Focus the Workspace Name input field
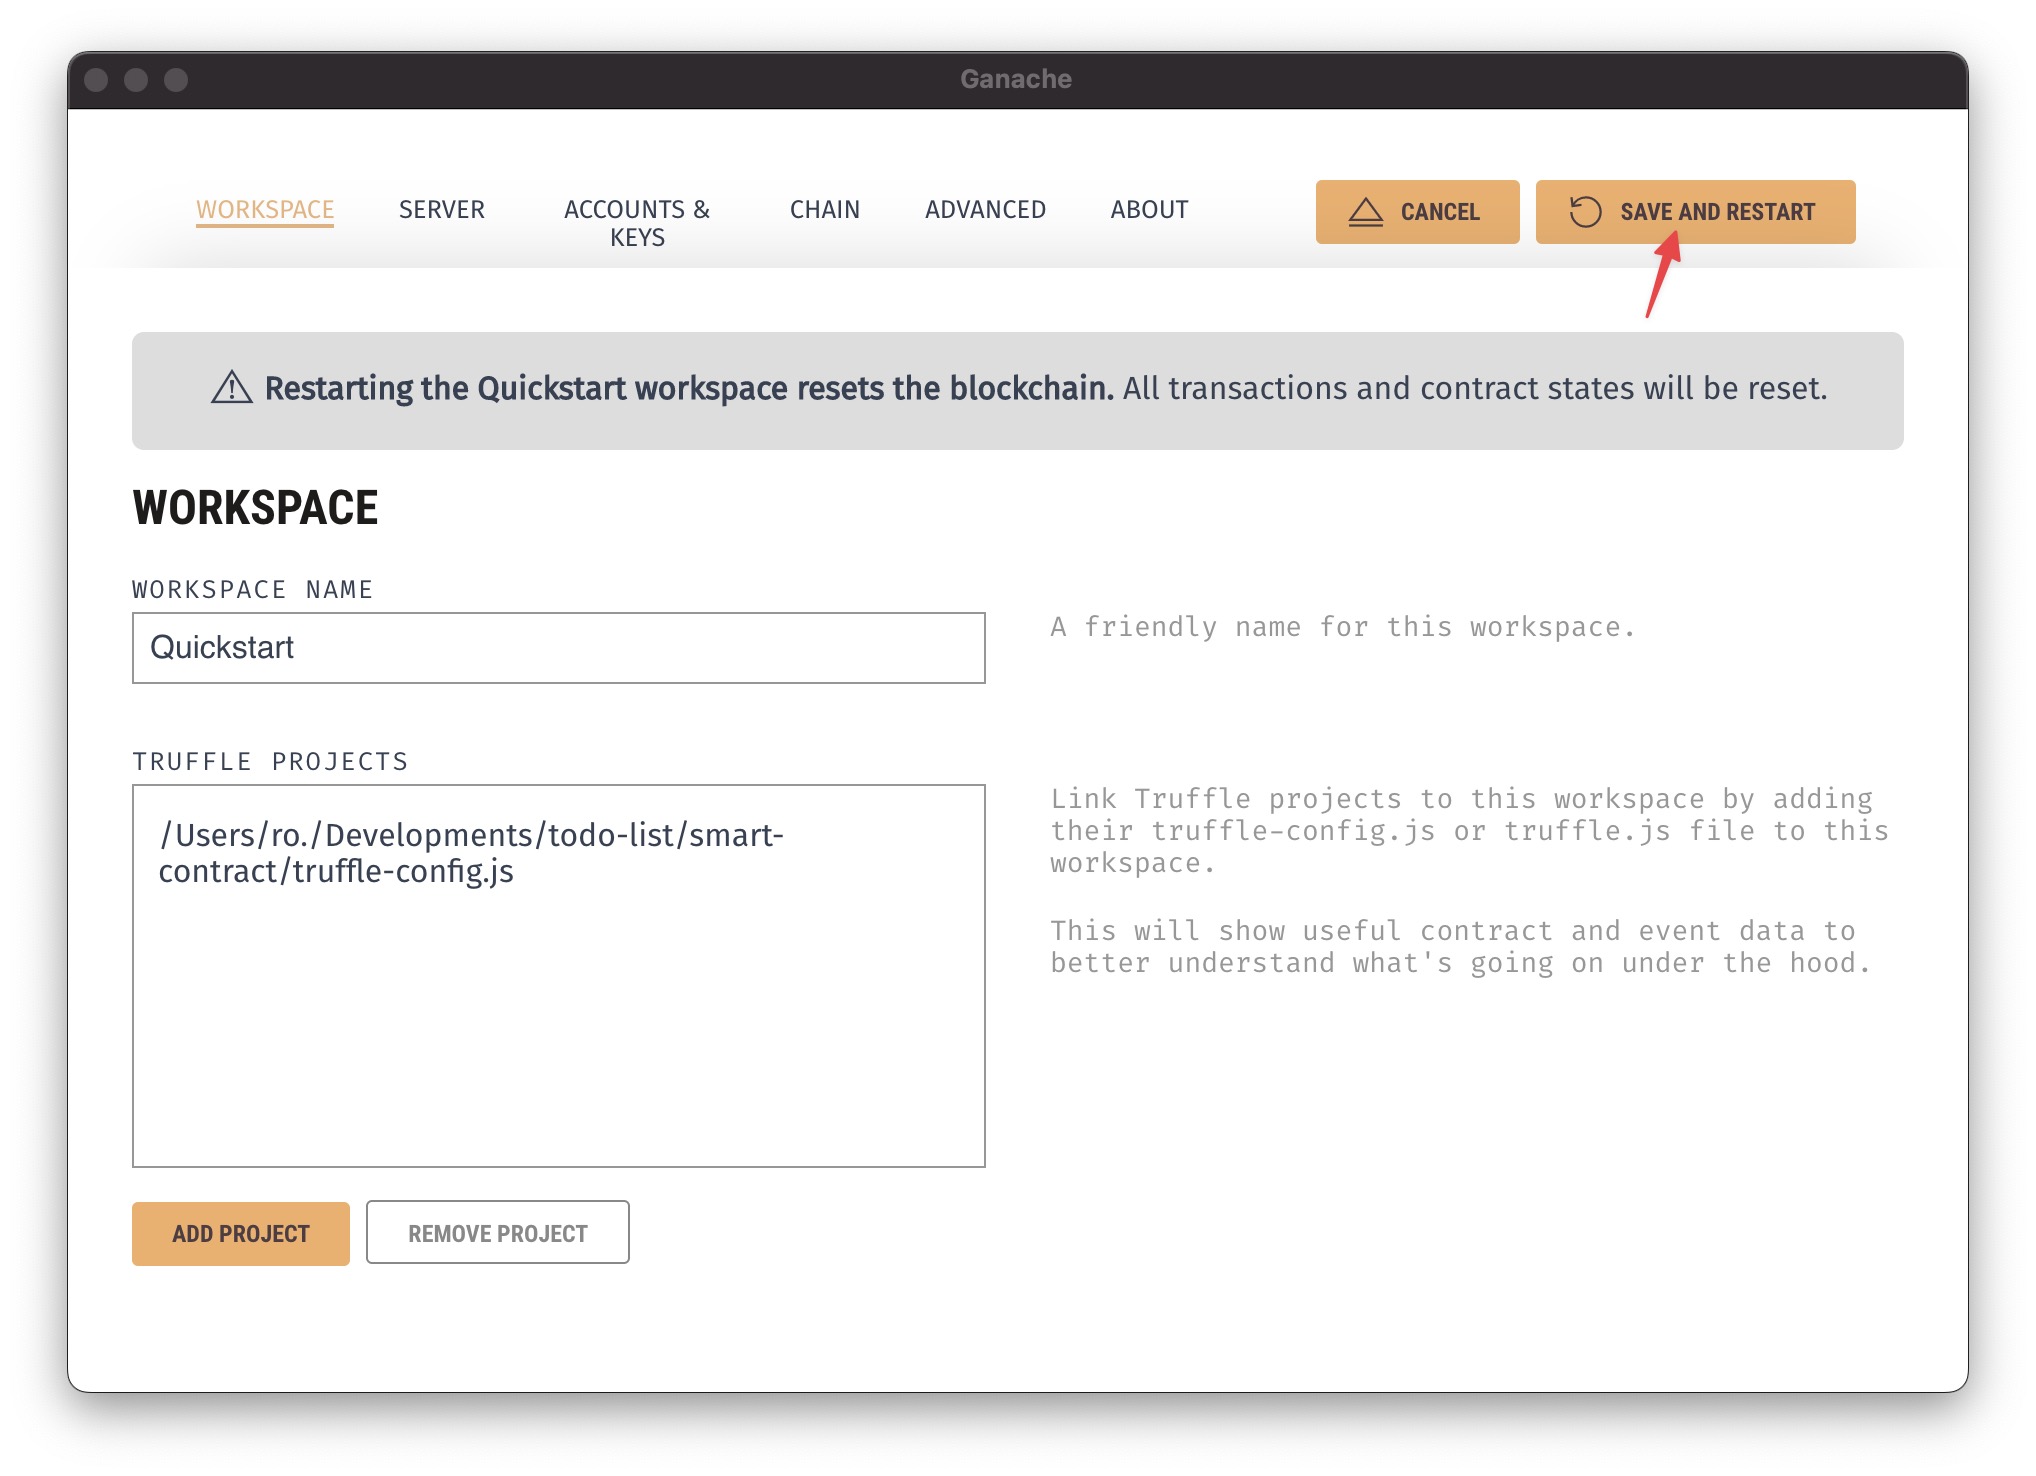This screenshot has height=1476, width=2036. click(558, 648)
